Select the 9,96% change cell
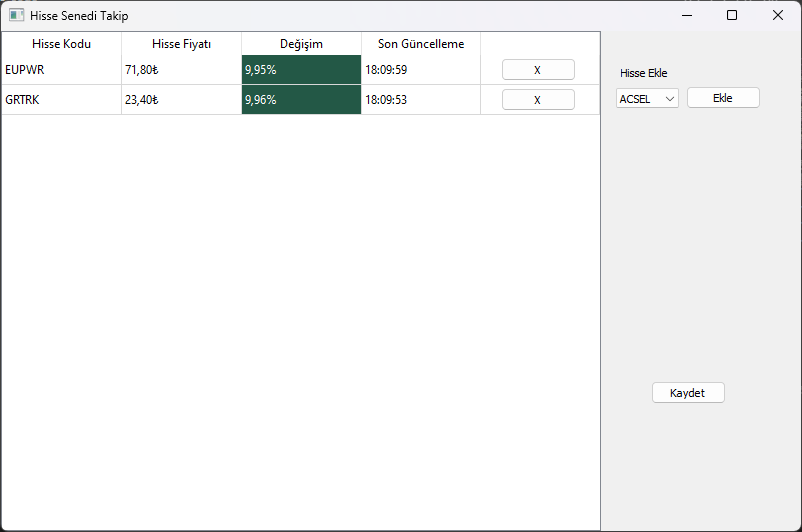Screen dimensions: 802x532 [x=301, y=100]
